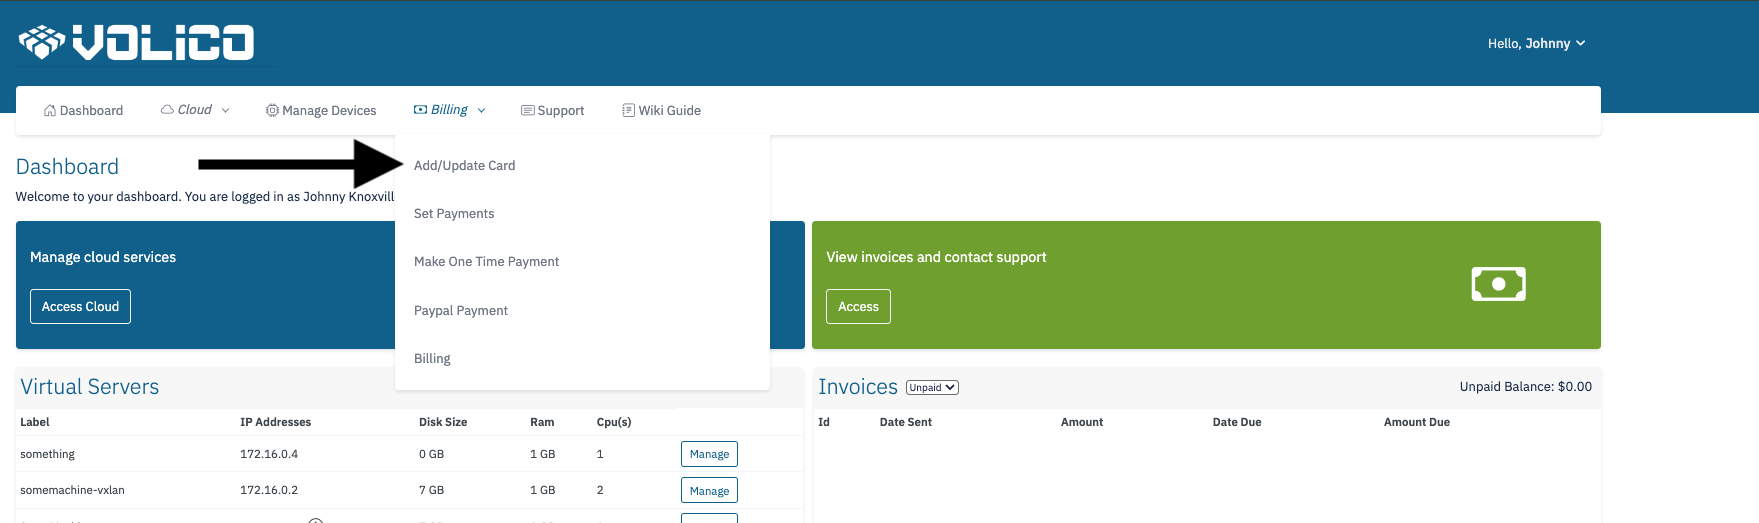Click the Billing entry in dropdown list
Viewport: 1759px width, 523px height.
432,359
